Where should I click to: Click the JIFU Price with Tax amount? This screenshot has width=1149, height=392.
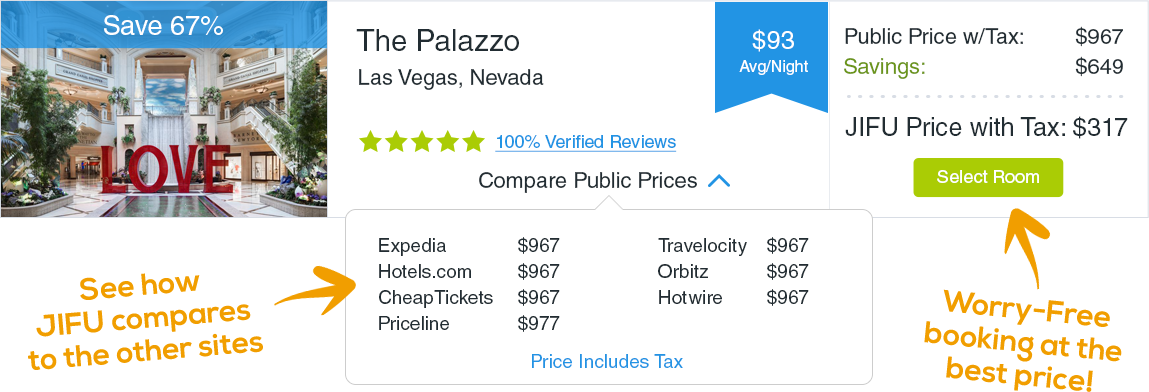click(1100, 127)
